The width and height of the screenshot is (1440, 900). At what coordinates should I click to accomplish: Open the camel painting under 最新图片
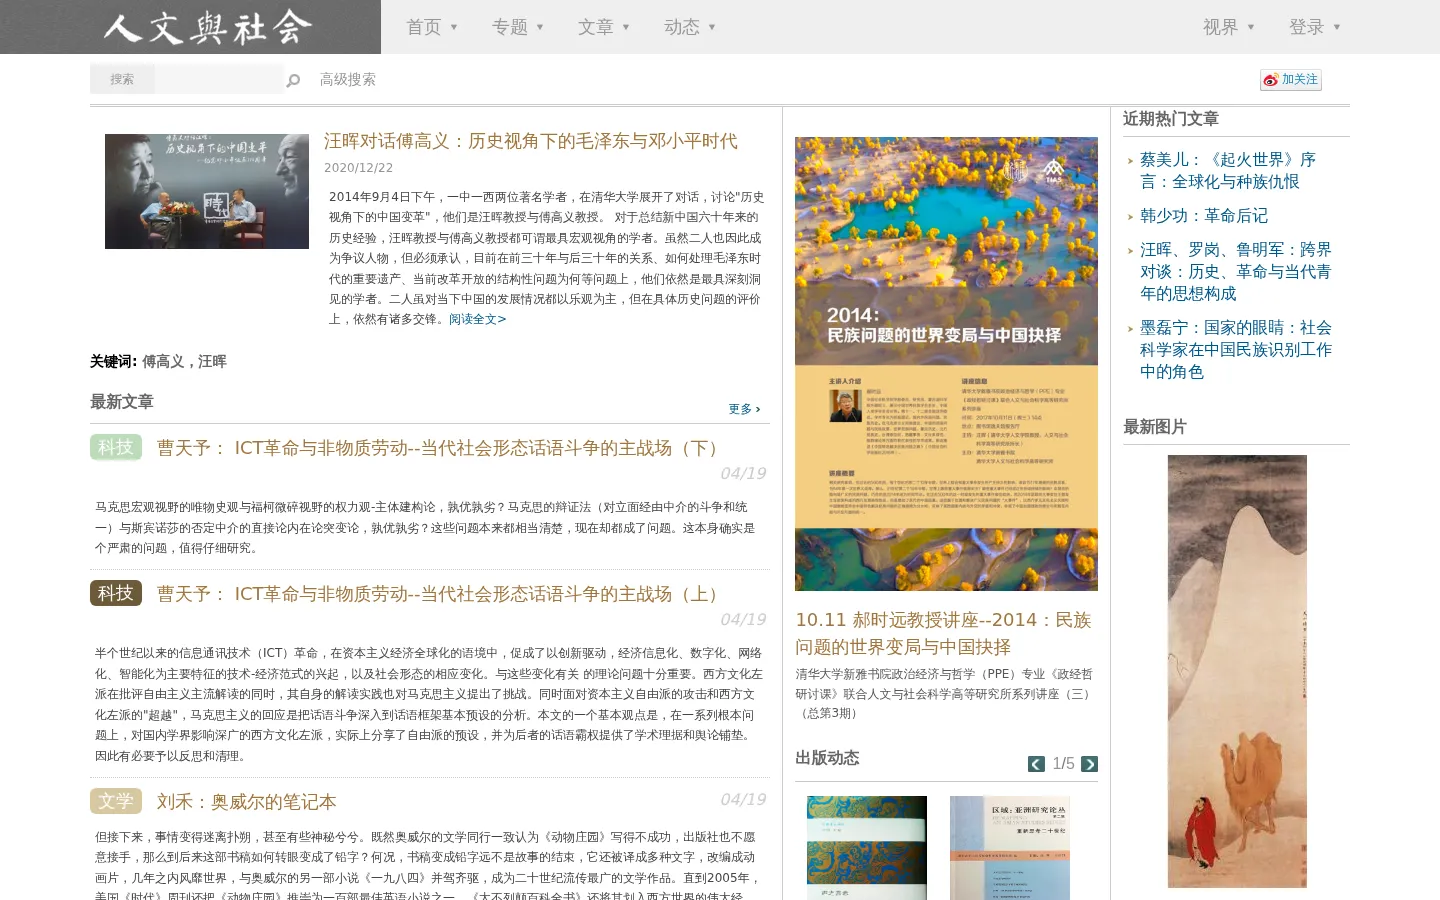[1237, 671]
